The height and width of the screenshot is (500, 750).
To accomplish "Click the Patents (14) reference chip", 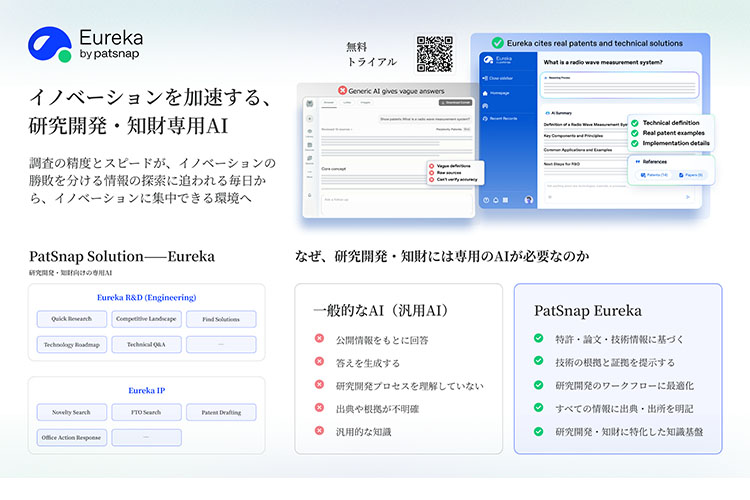I will (654, 175).
